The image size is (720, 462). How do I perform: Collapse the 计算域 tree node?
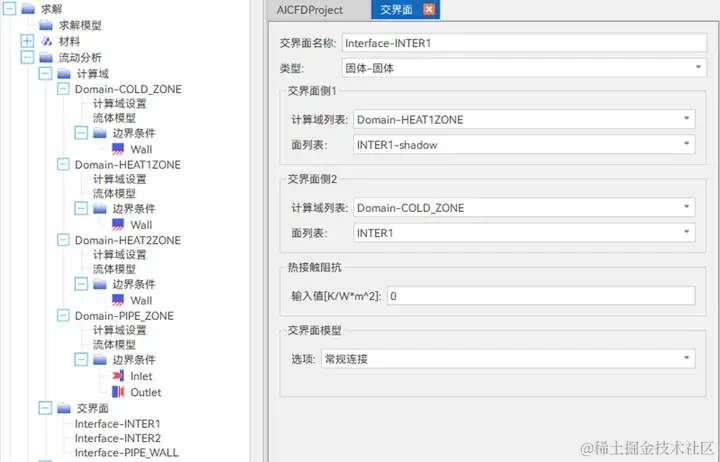tap(45, 73)
